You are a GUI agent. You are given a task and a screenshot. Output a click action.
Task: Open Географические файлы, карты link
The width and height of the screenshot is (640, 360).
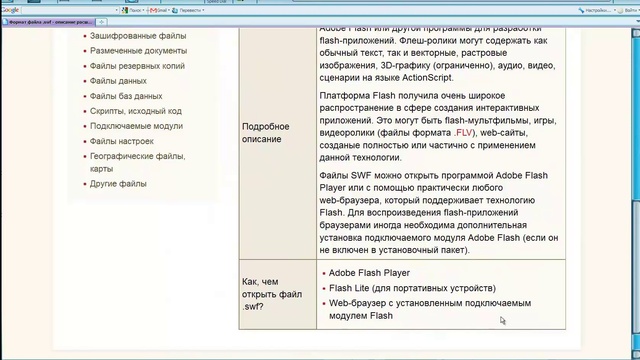pos(138,162)
